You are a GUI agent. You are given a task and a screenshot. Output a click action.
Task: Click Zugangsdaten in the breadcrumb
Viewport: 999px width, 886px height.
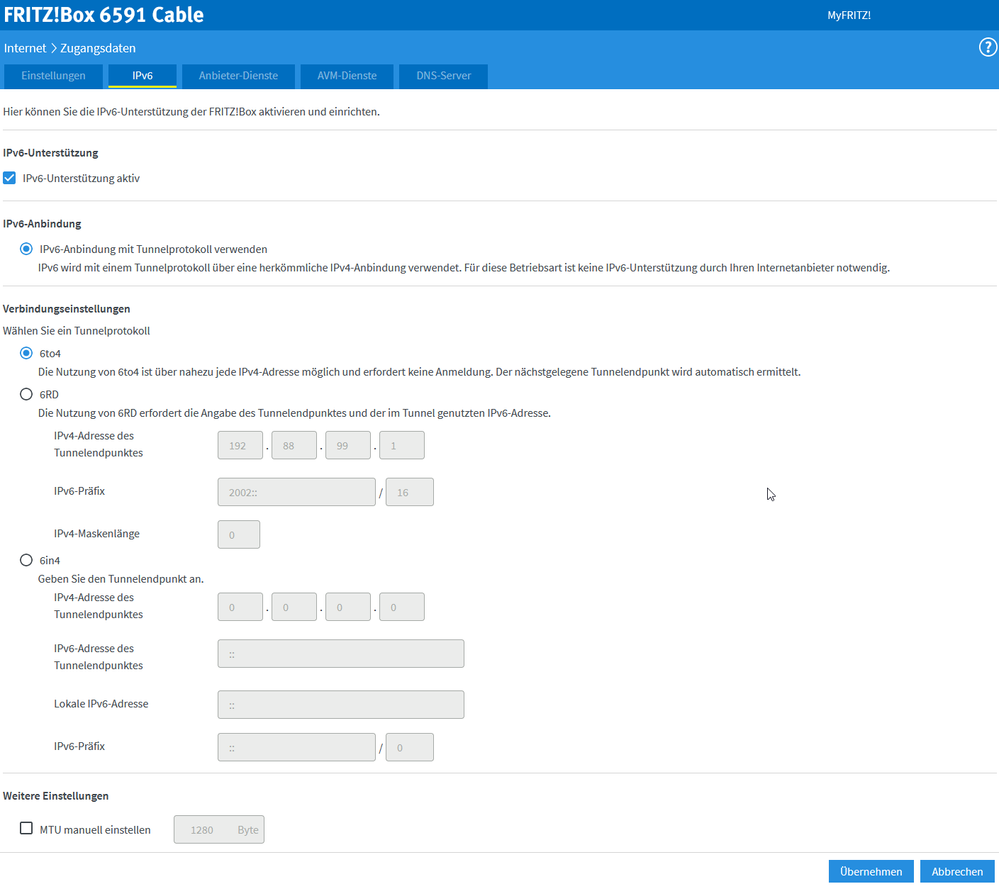coord(97,48)
